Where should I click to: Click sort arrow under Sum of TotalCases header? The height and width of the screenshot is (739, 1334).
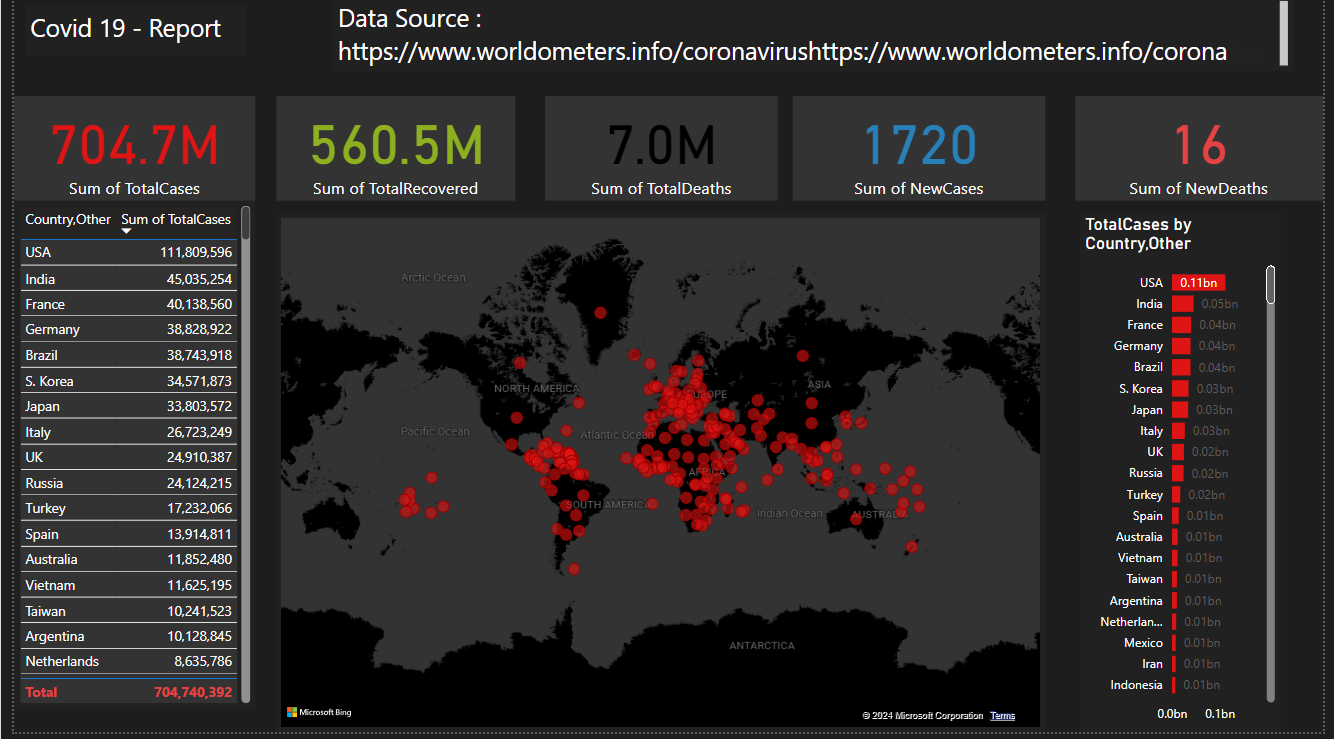127,232
